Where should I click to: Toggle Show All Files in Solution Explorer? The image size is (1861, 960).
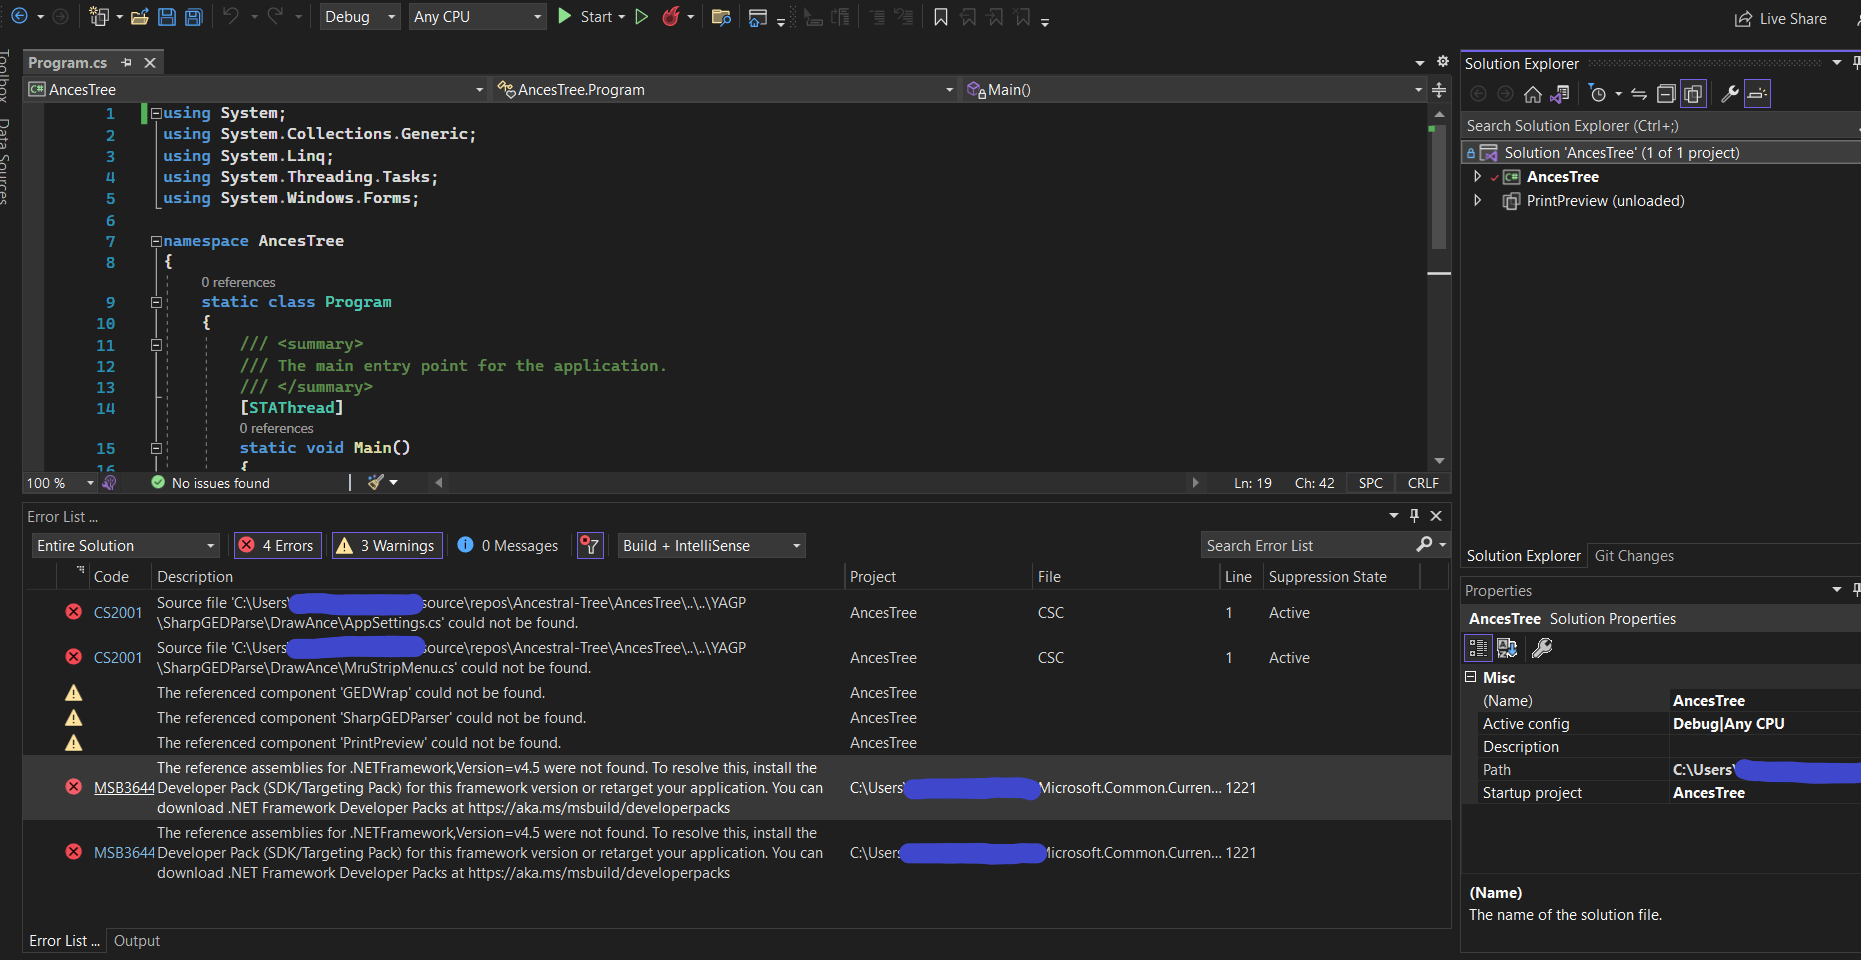tap(1693, 94)
